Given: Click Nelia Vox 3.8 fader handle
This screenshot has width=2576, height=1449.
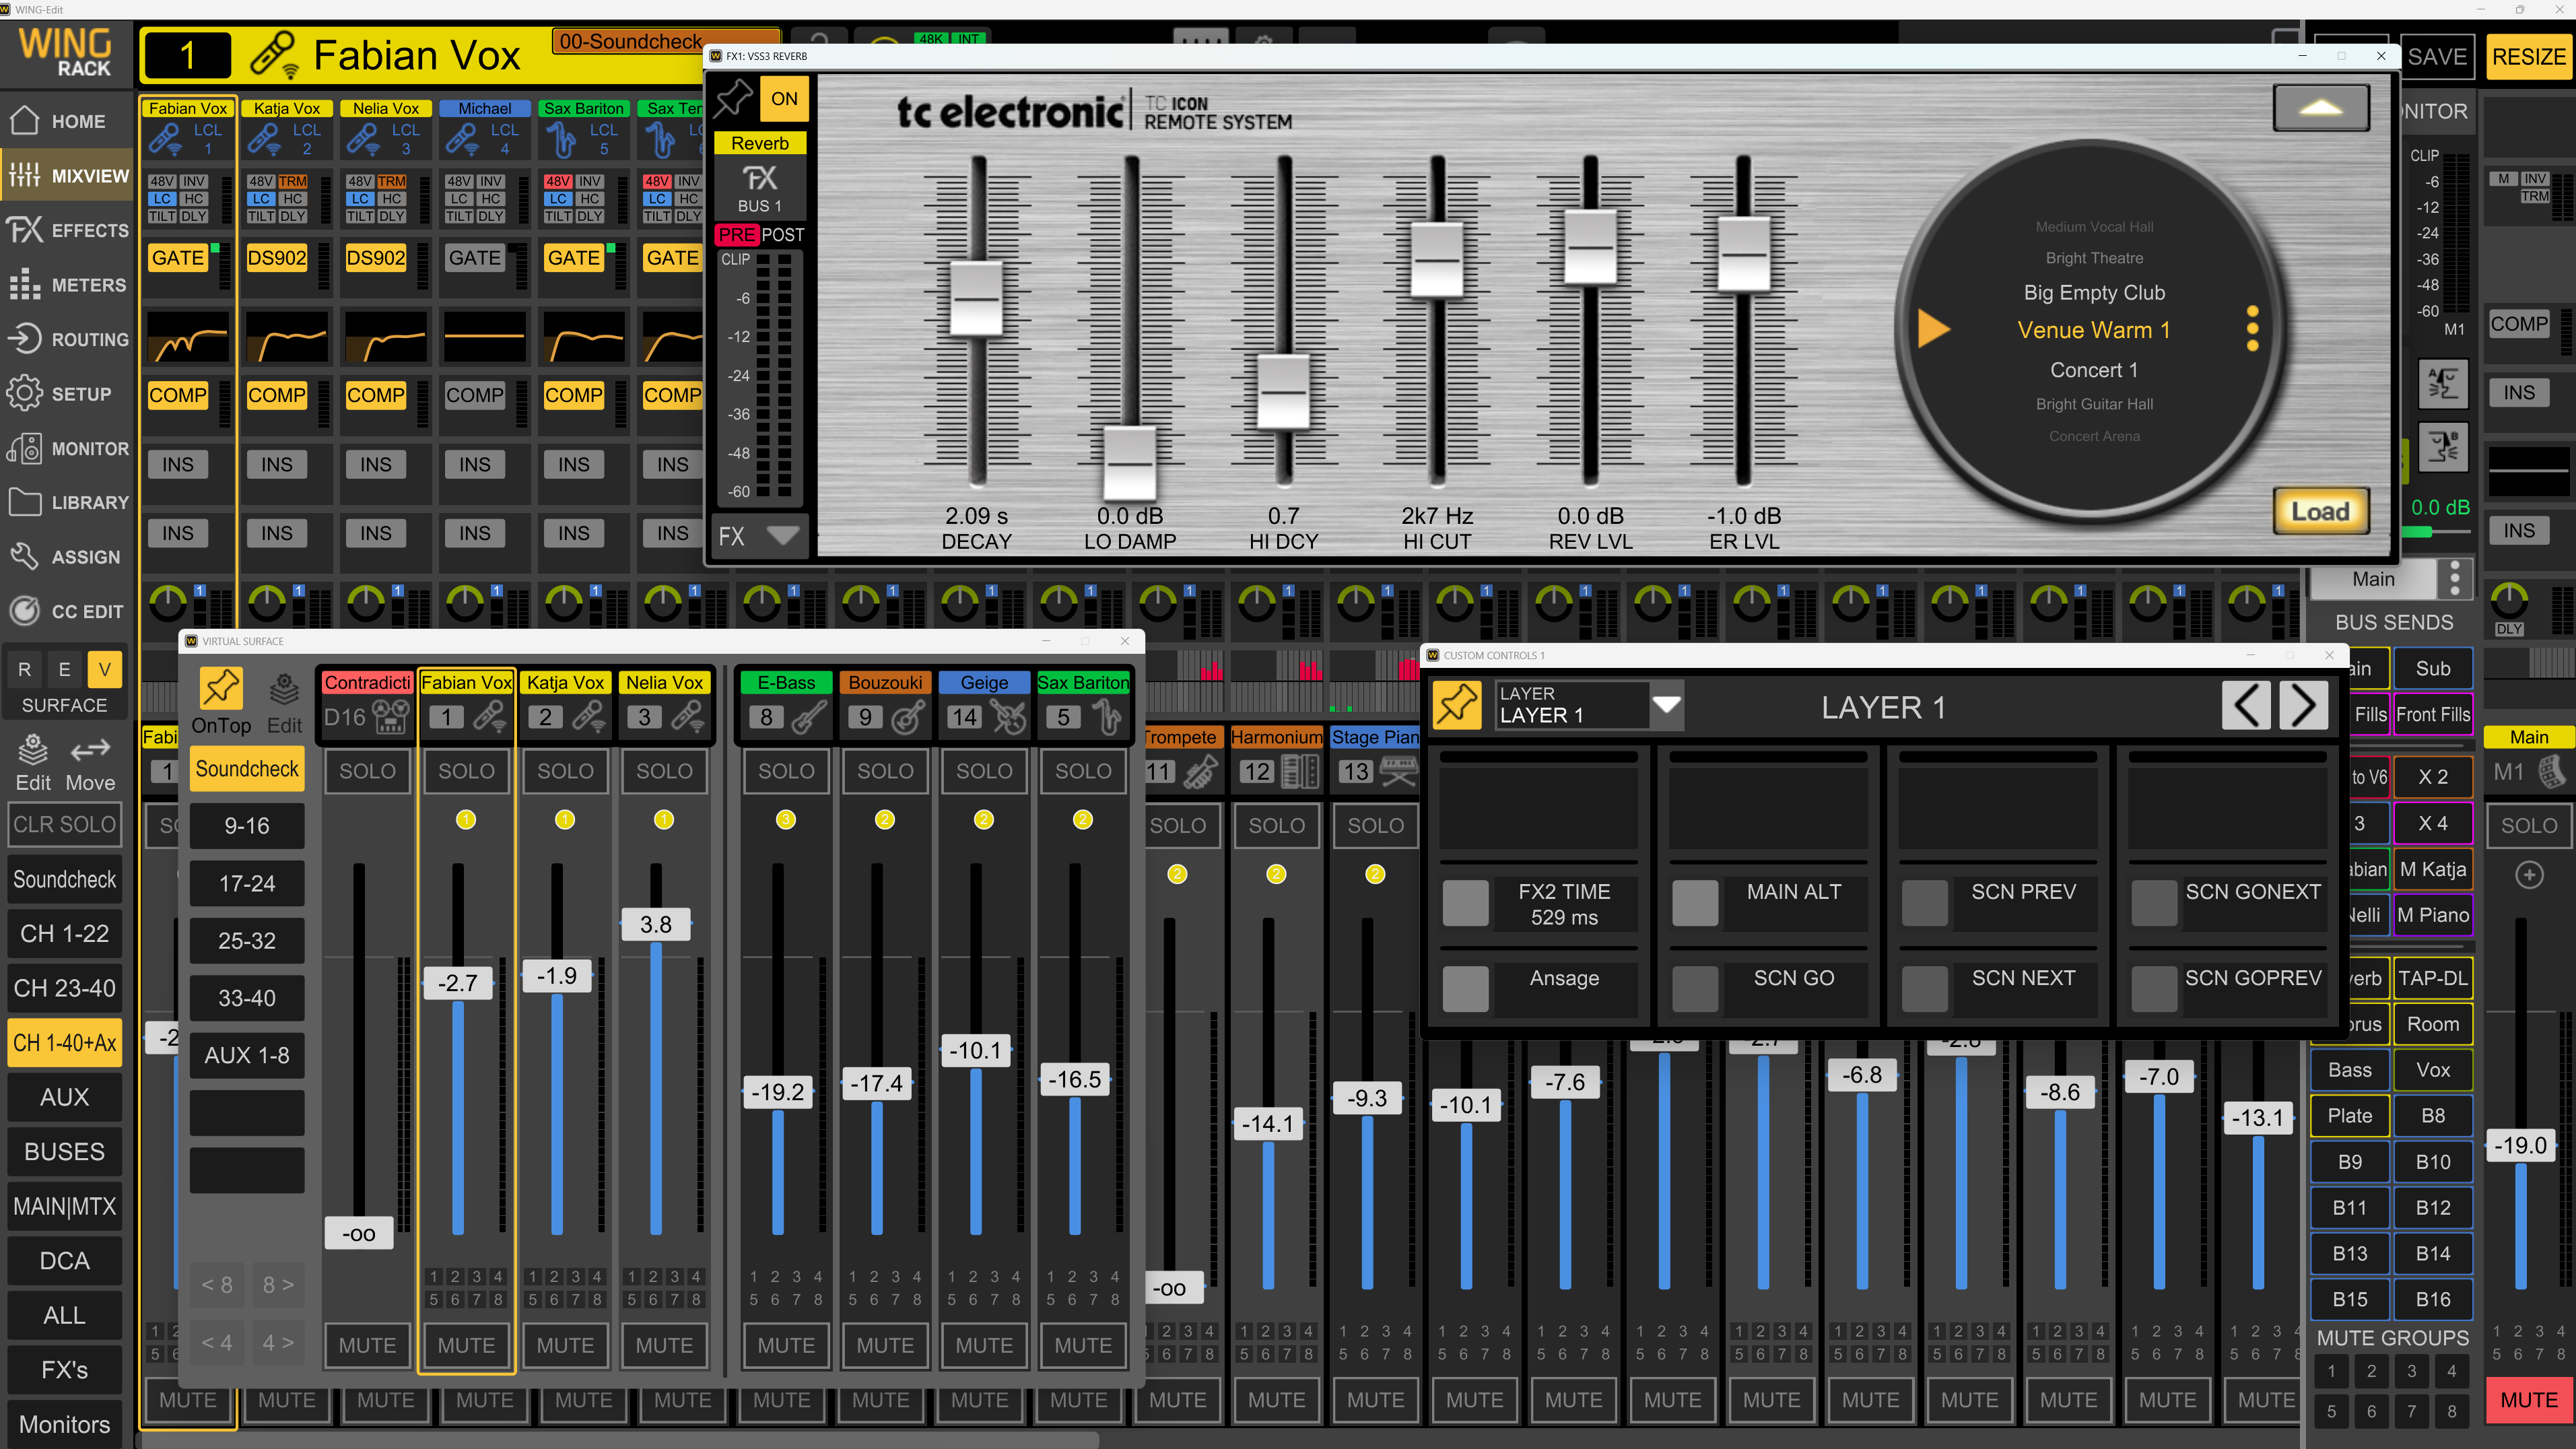Looking at the screenshot, I should (x=656, y=924).
